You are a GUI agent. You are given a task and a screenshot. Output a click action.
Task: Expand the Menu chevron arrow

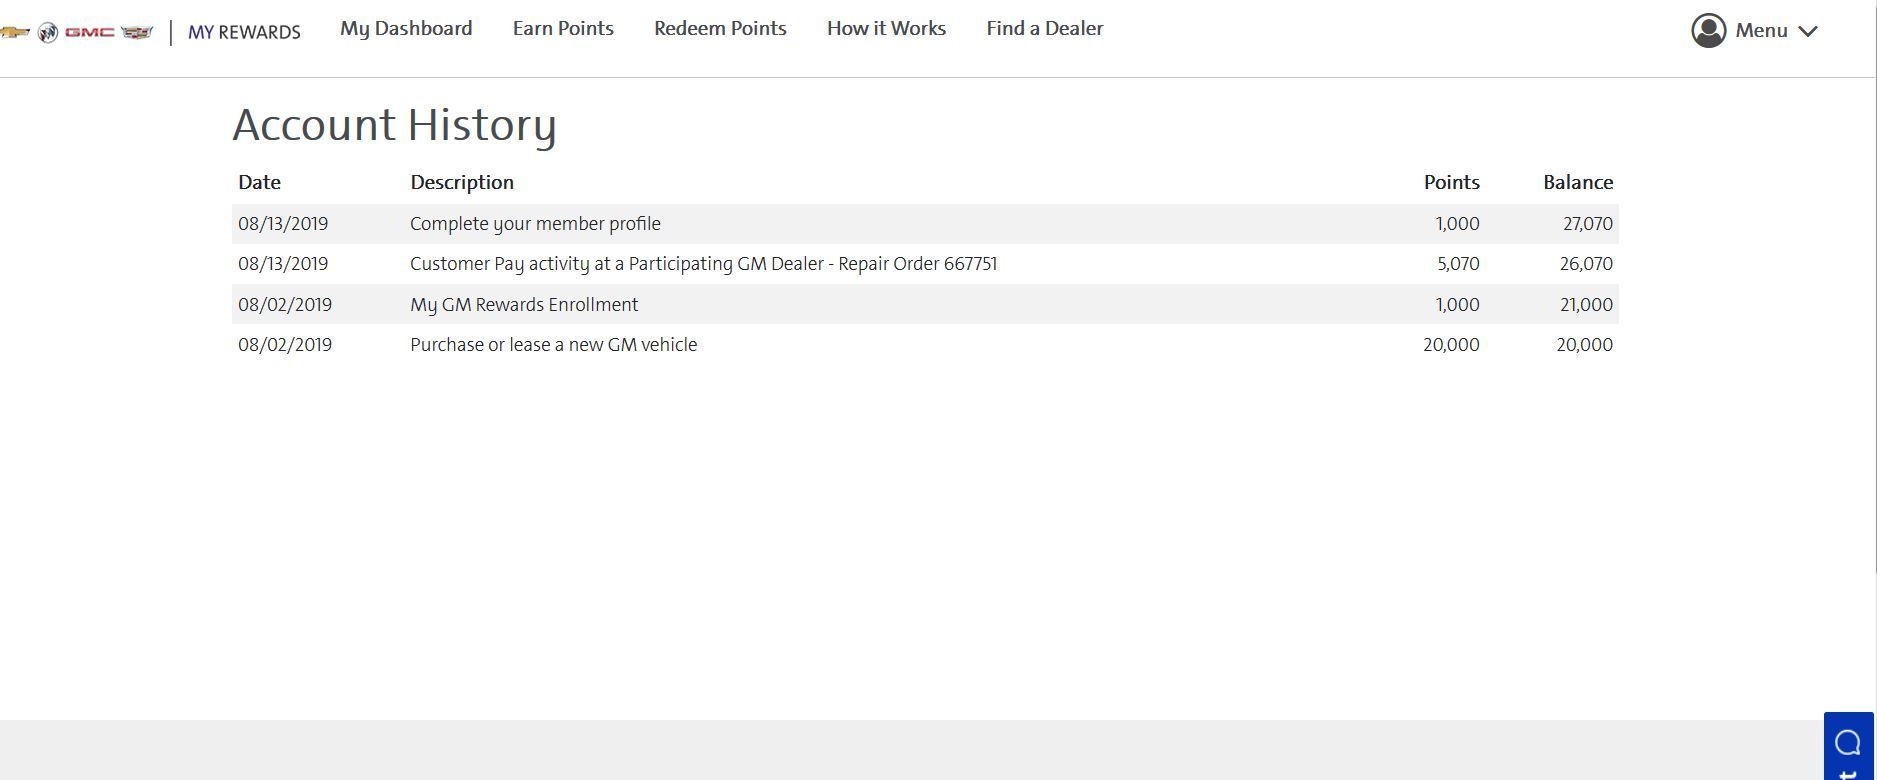click(1807, 31)
